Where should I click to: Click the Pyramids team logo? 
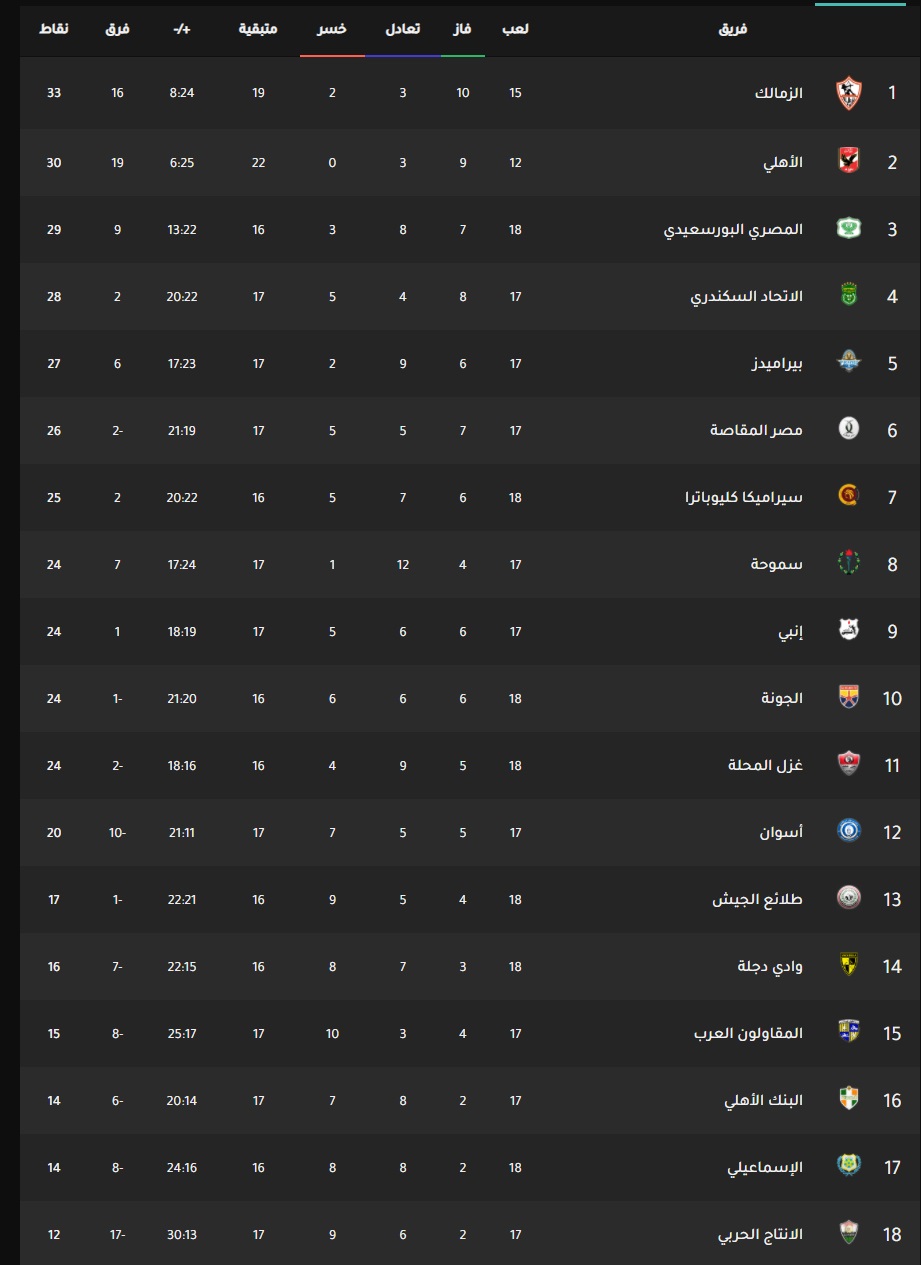click(848, 363)
